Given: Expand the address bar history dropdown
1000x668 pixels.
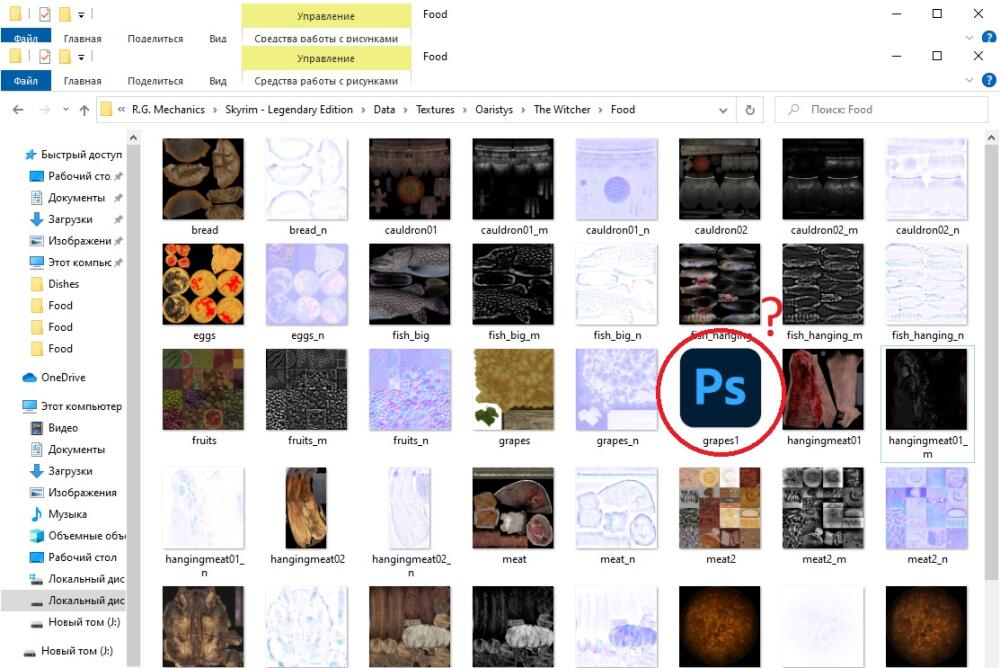Looking at the screenshot, I should point(723,110).
